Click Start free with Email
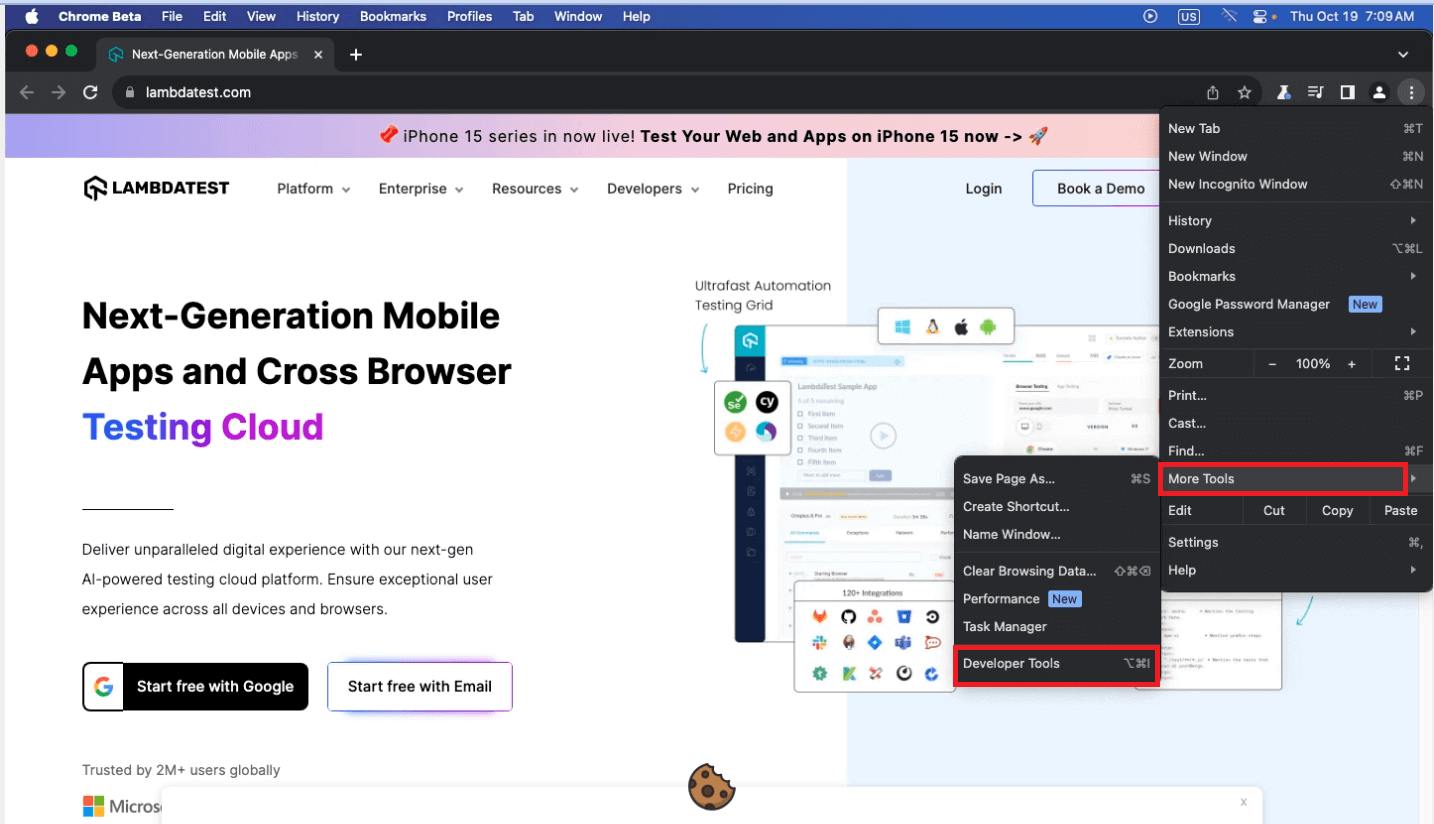This screenshot has width=1434, height=824. click(x=420, y=687)
